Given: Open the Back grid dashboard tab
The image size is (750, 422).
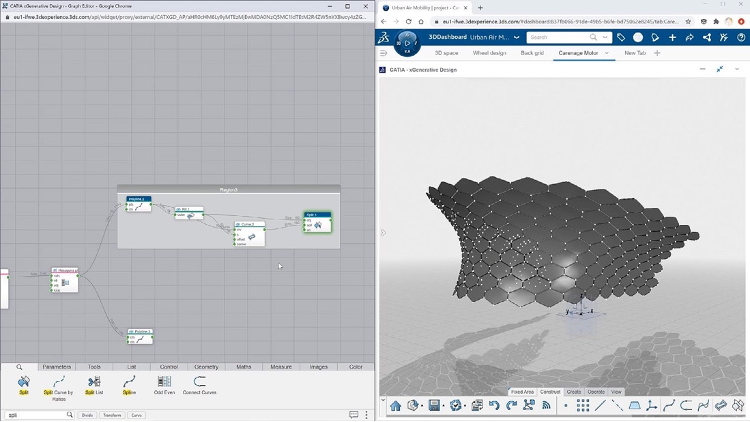Looking at the screenshot, I should 532,53.
